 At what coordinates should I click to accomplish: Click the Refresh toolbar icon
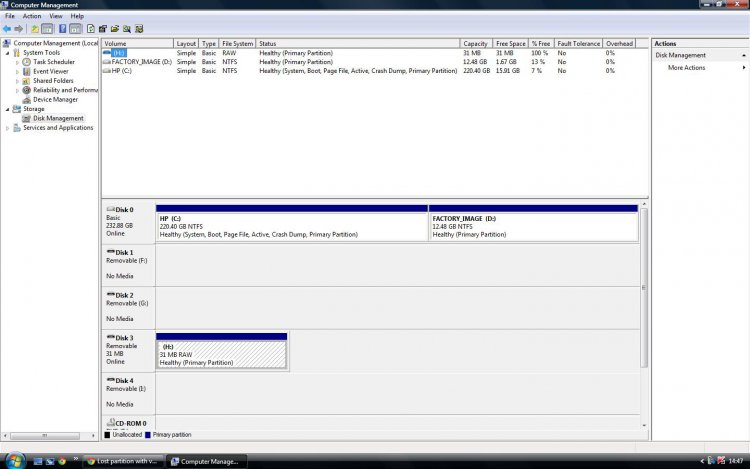(91, 29)
